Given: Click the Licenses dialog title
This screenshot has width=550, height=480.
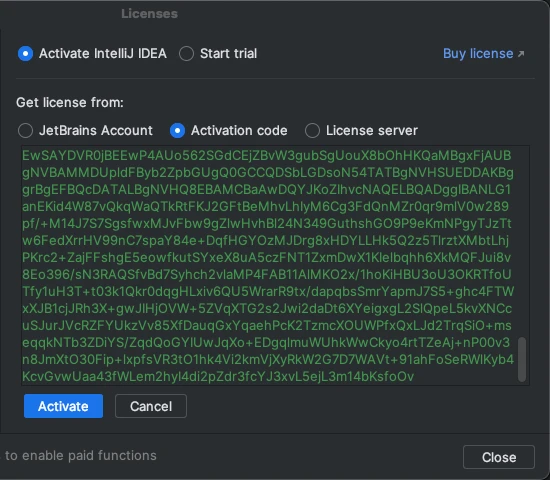Looking at the screenshot, I should click(149, 14).
